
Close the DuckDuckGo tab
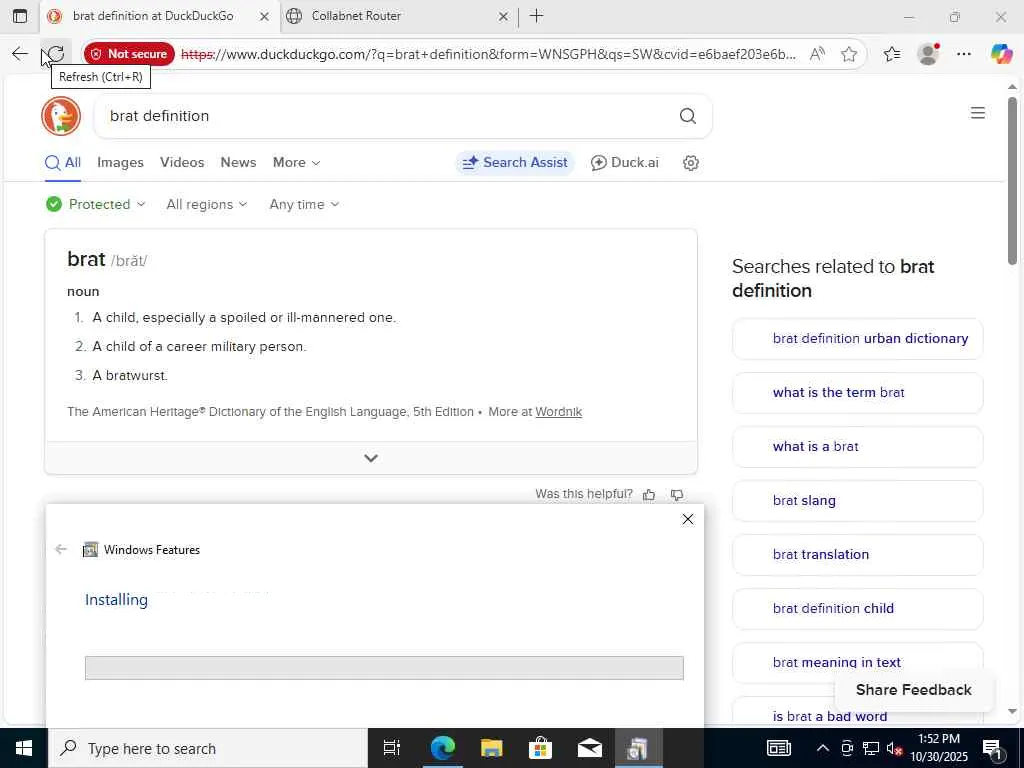[x=264, y=16]
